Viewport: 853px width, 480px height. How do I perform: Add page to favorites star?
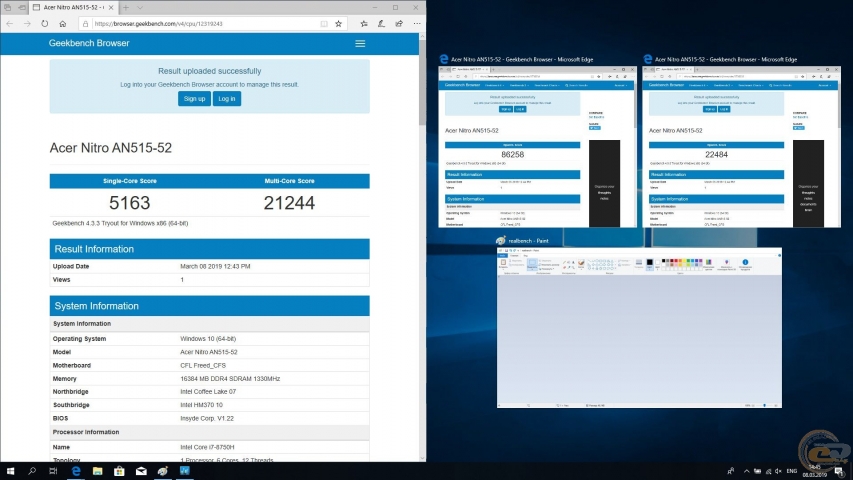point(338,24)
